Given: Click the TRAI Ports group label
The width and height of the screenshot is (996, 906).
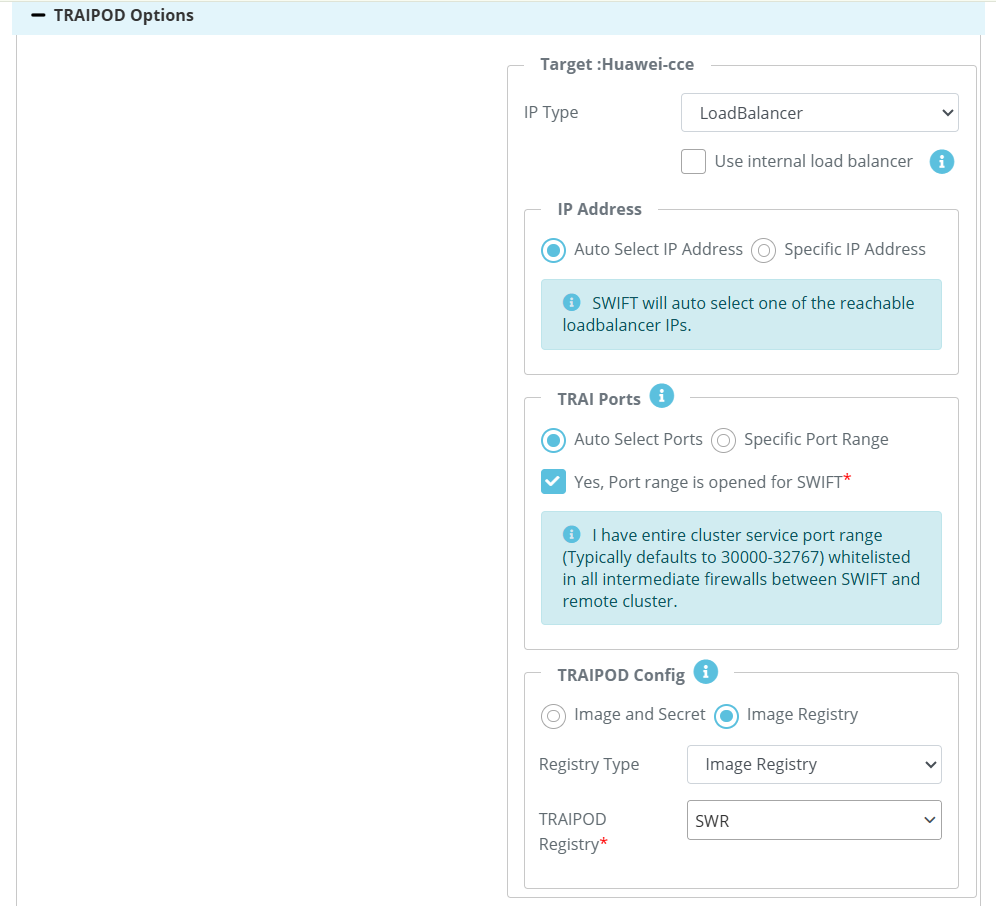Looking at the screenshot, I should [x=598, y=399].
